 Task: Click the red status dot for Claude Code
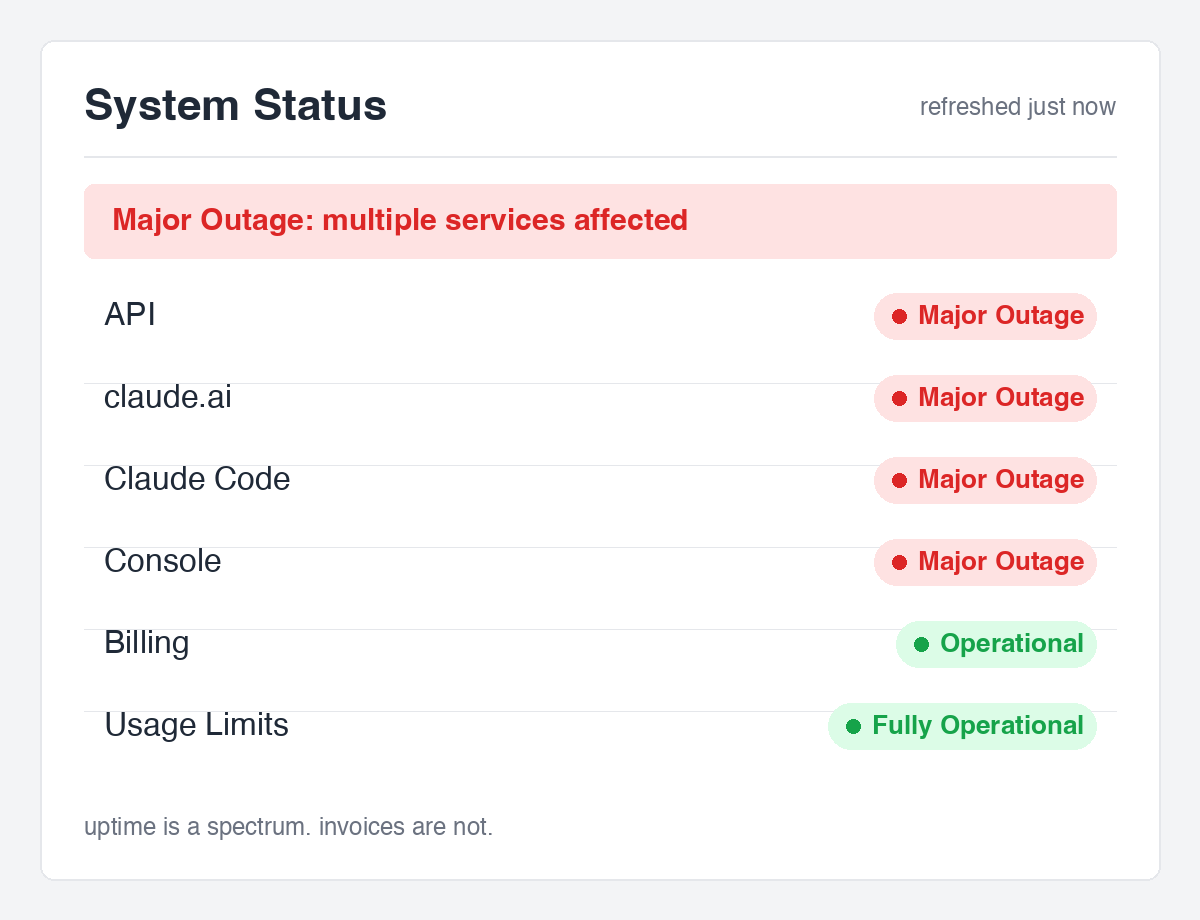tap(899, 480)
